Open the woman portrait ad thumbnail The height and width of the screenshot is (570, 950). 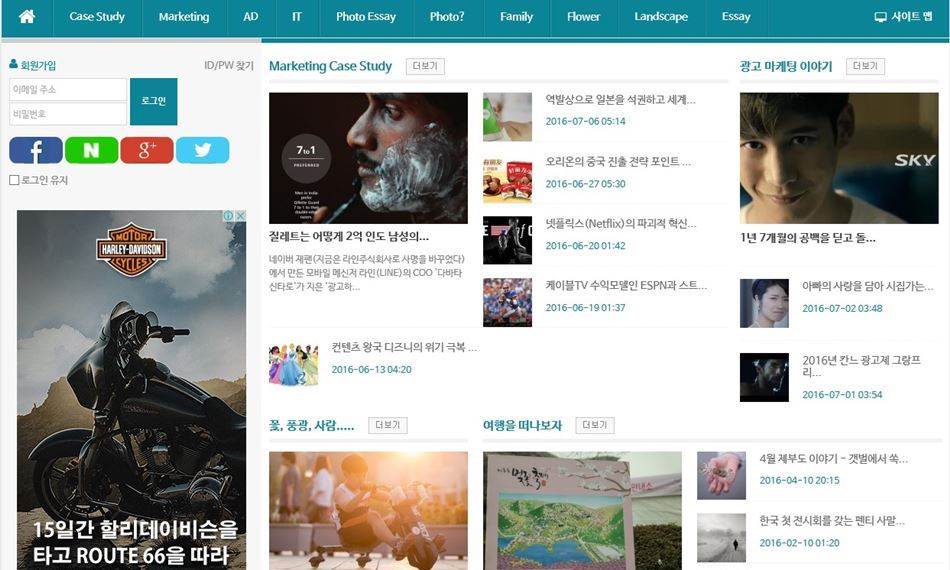(x=765, y=303)
